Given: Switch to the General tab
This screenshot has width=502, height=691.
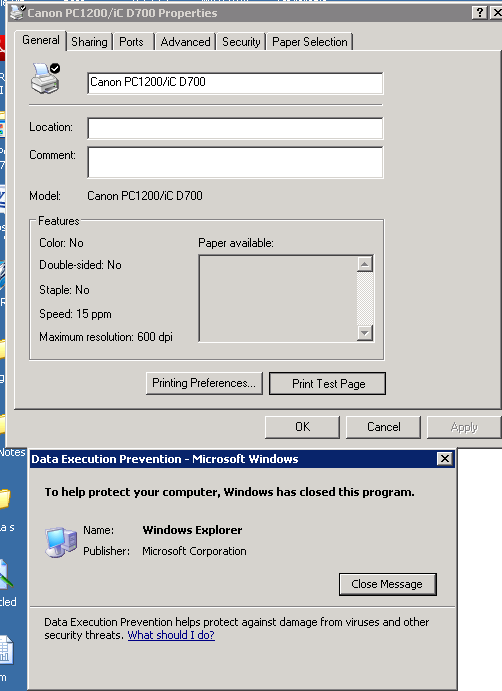Looking at the screenshot, I should 41,41.
